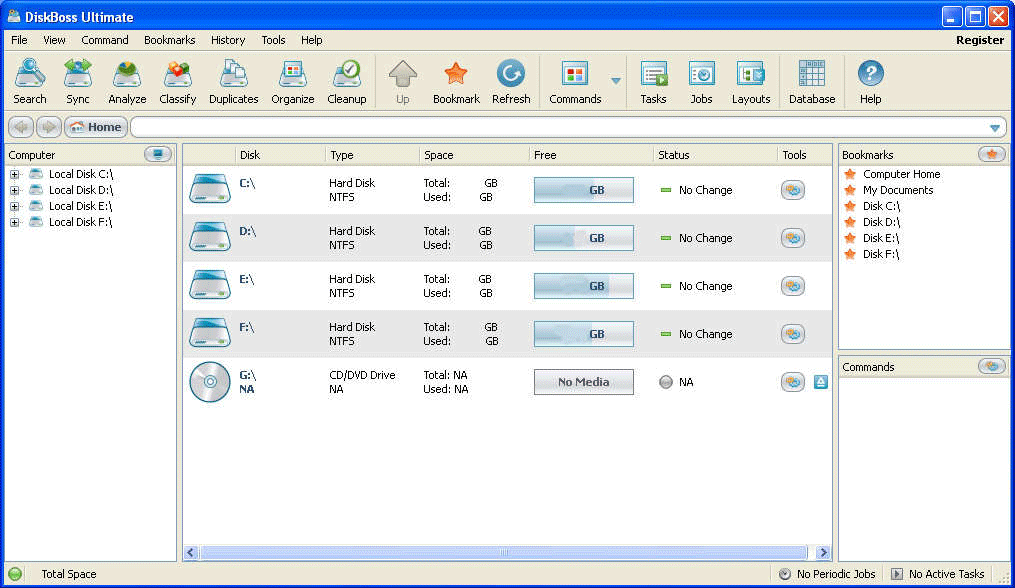
Task: Open the Disk C:\ bookmark
Action: point(881,206)
